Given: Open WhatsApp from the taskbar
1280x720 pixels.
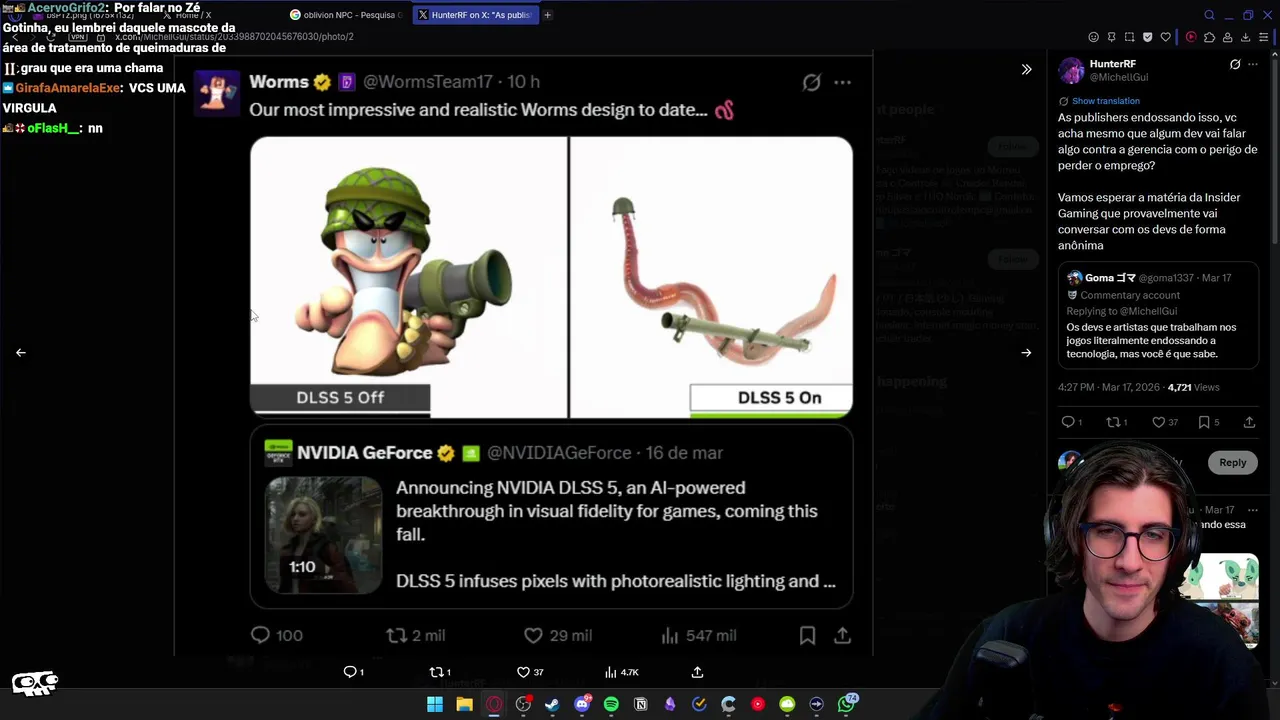Looking at the screenshot, I should (x=846, y=704).
